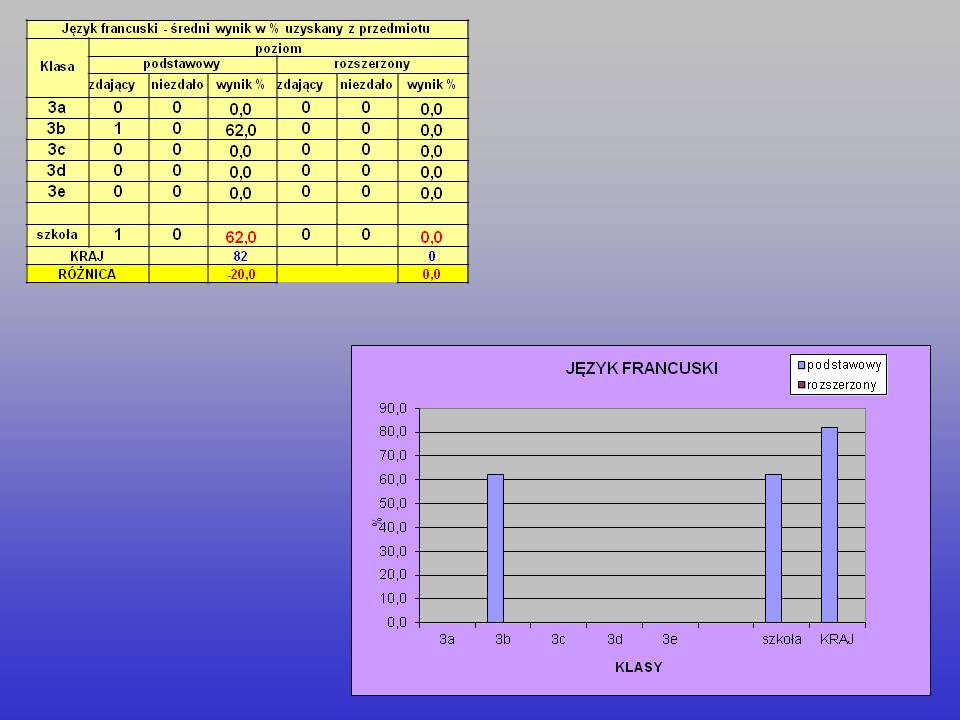Click the 'szkoła' x-axis label in chart

tap(782, 639)
